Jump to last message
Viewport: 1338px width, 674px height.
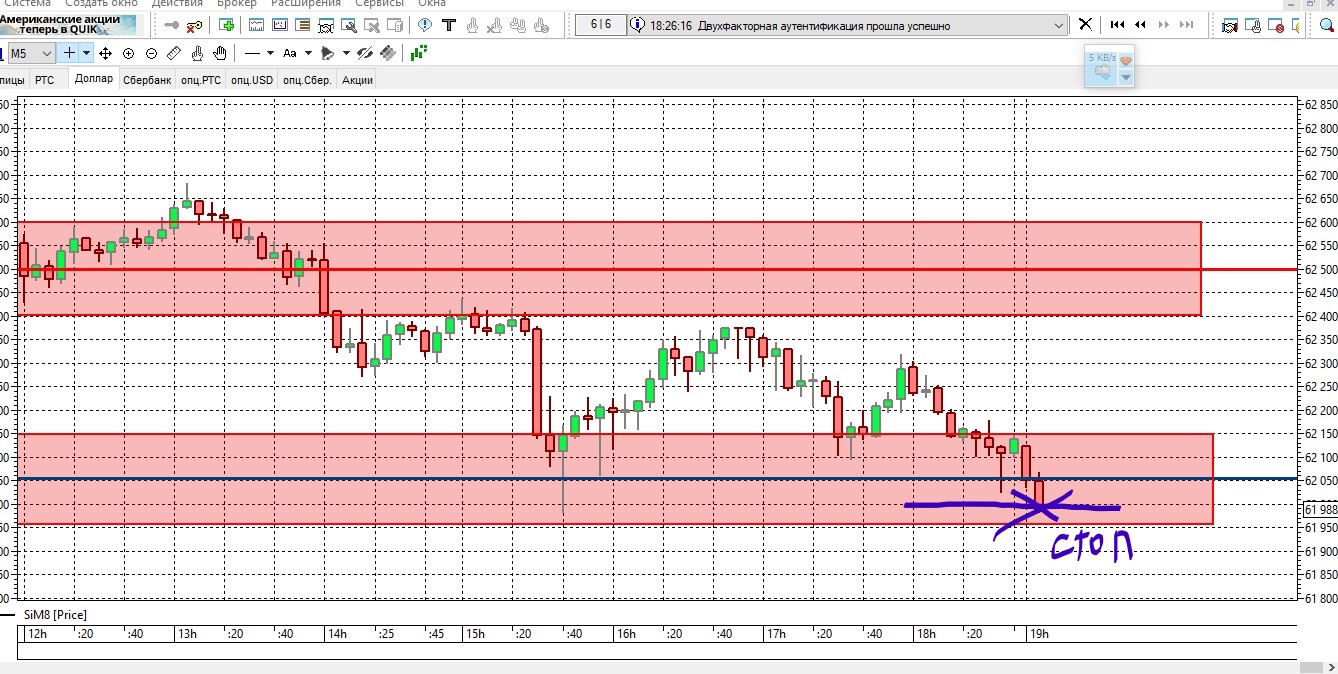click(x=1187, y=25)
